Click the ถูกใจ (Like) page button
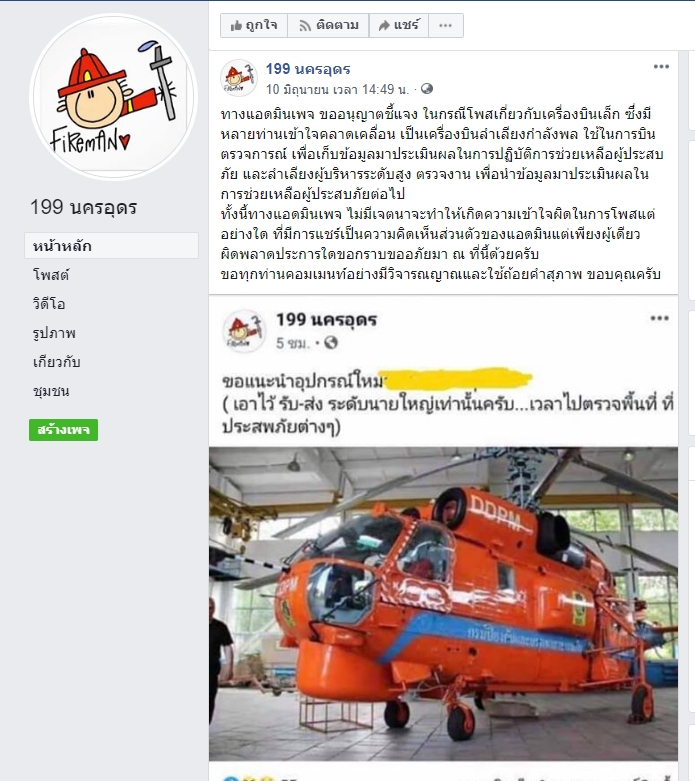 254,25
